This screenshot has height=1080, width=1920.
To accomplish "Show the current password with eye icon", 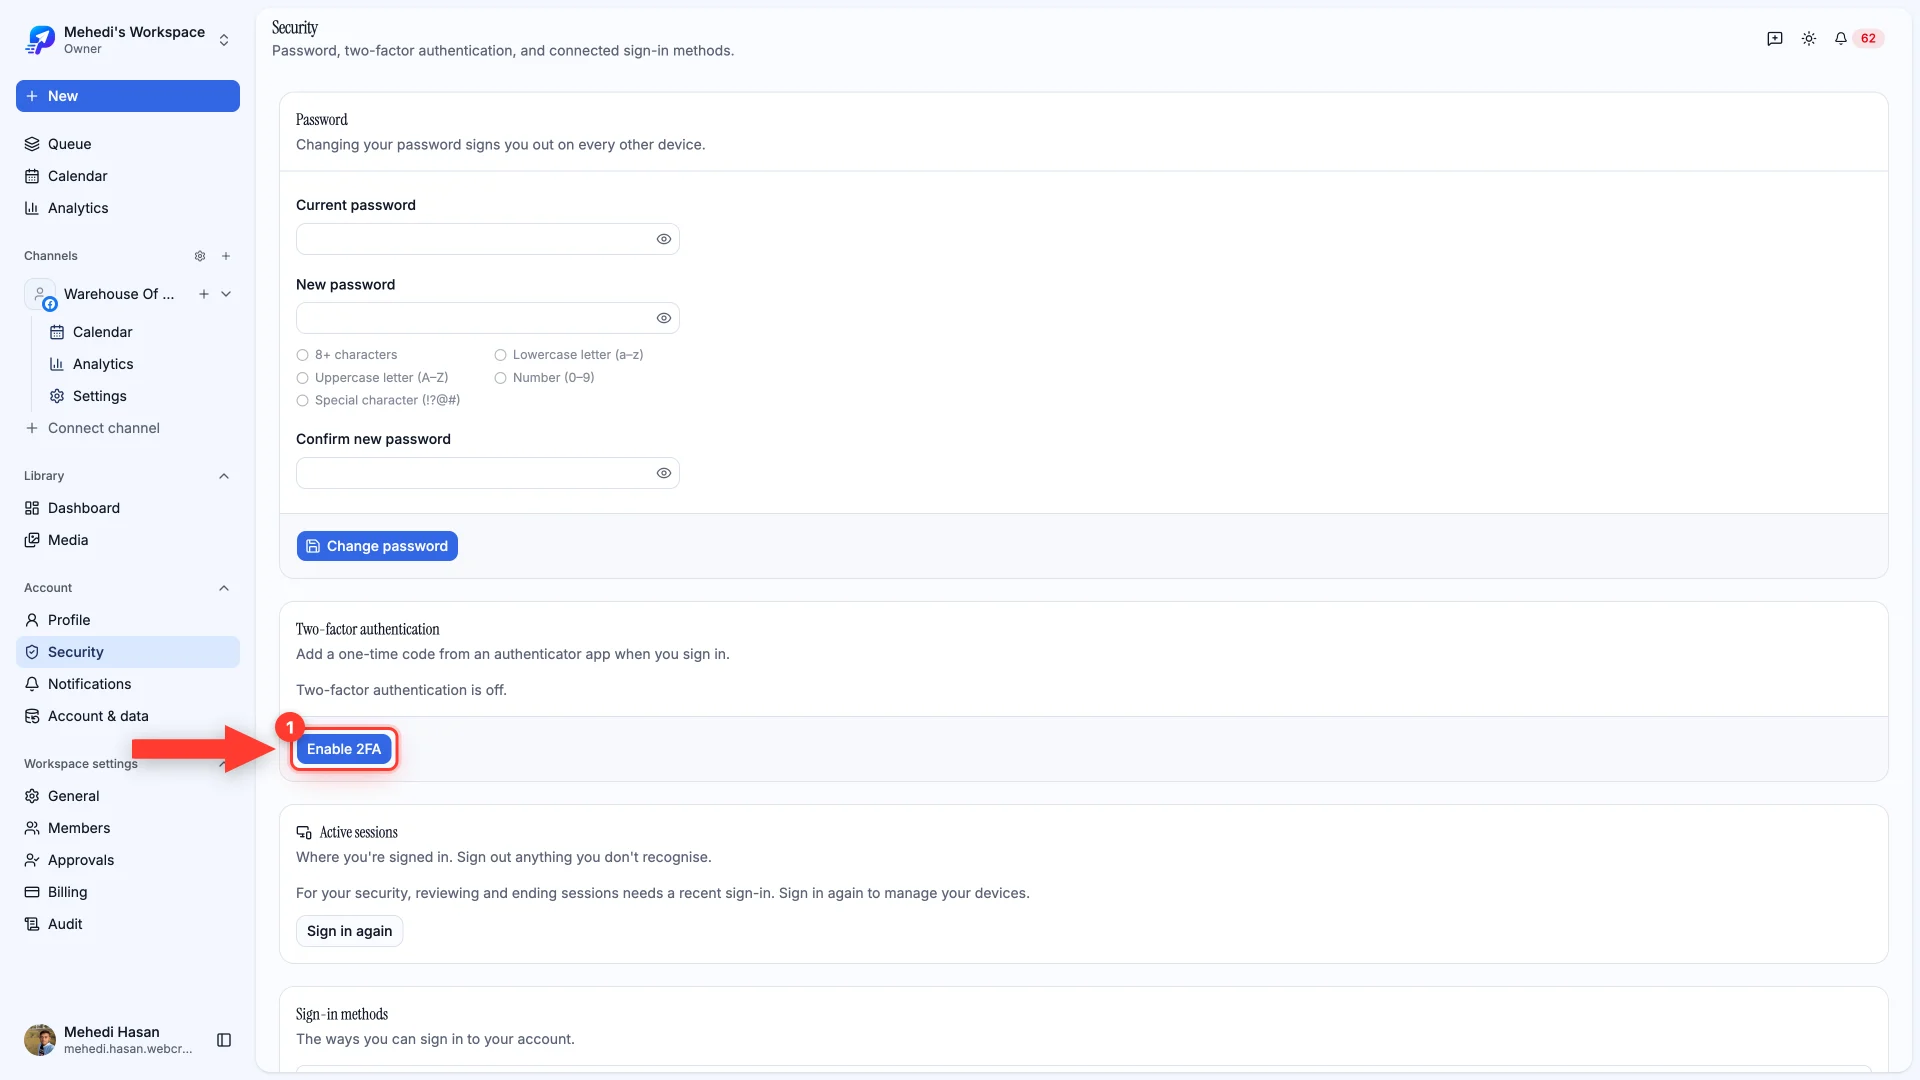I will click(x=664, y=239).
